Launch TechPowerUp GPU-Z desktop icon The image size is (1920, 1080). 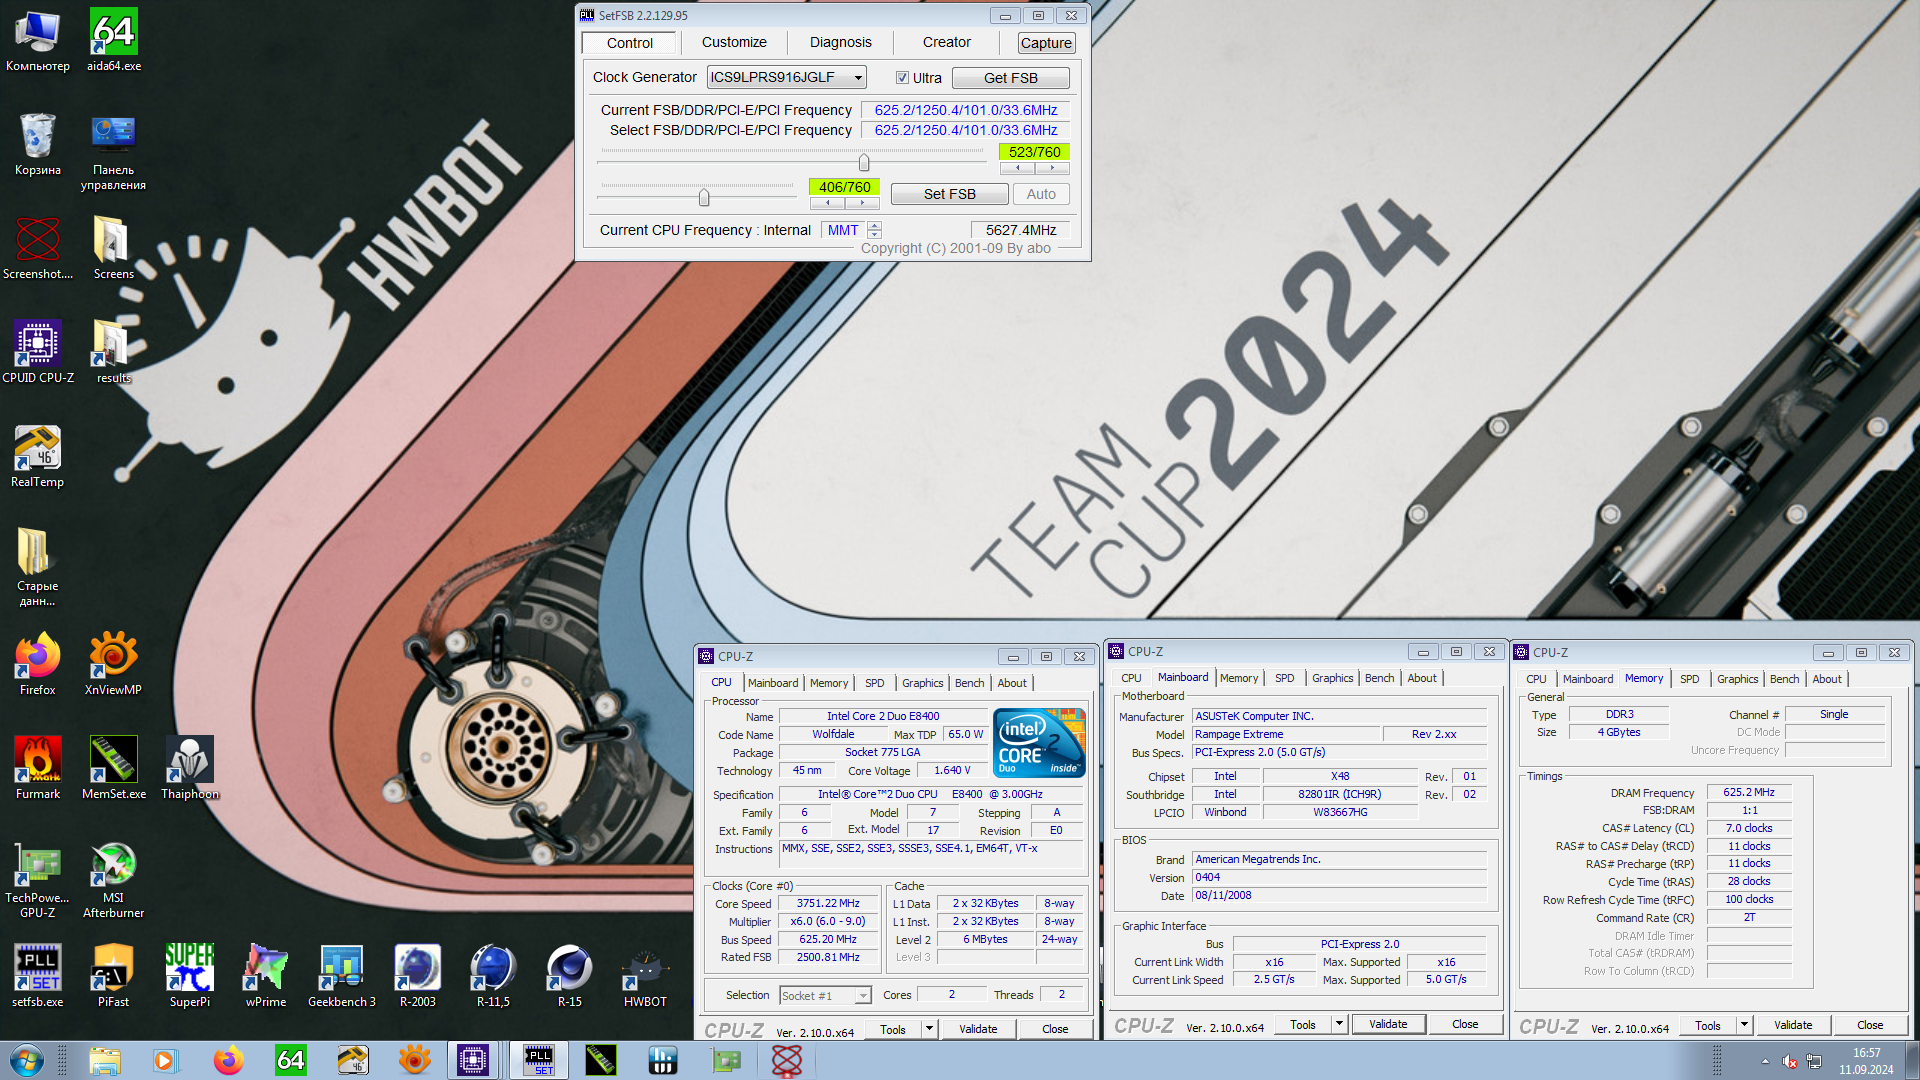tap(38, 880)
